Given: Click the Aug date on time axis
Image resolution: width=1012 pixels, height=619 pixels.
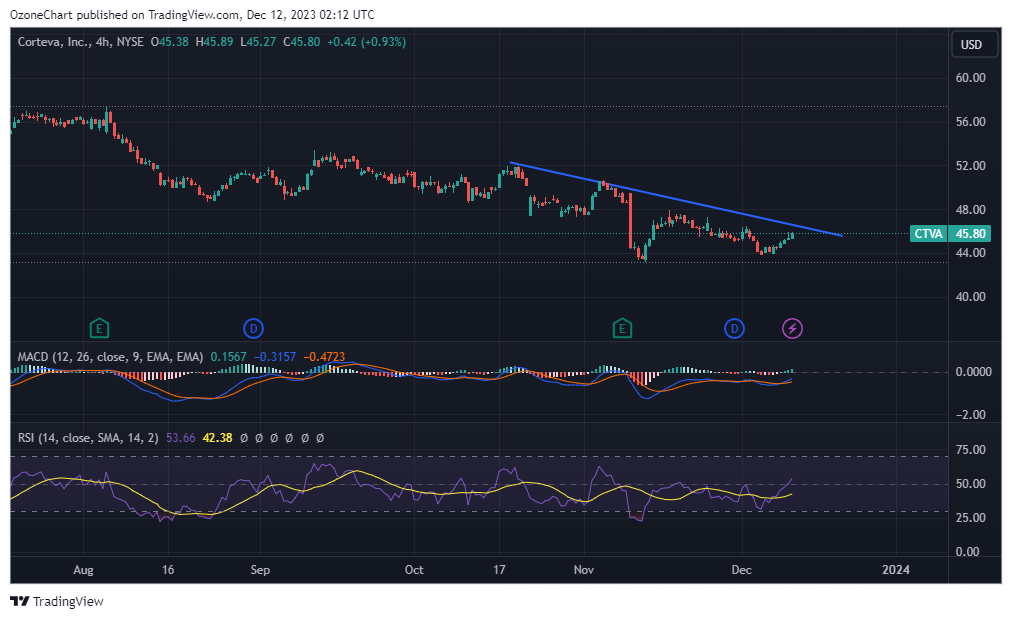Looking at the screenshot, I should pos(83,570).
